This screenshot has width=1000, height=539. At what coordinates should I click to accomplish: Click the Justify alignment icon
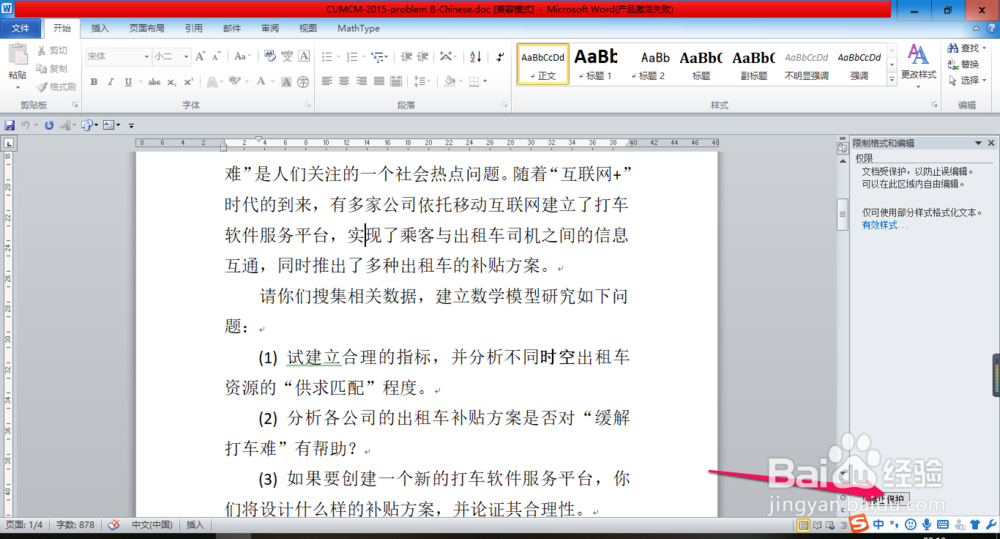coord(379,81)
